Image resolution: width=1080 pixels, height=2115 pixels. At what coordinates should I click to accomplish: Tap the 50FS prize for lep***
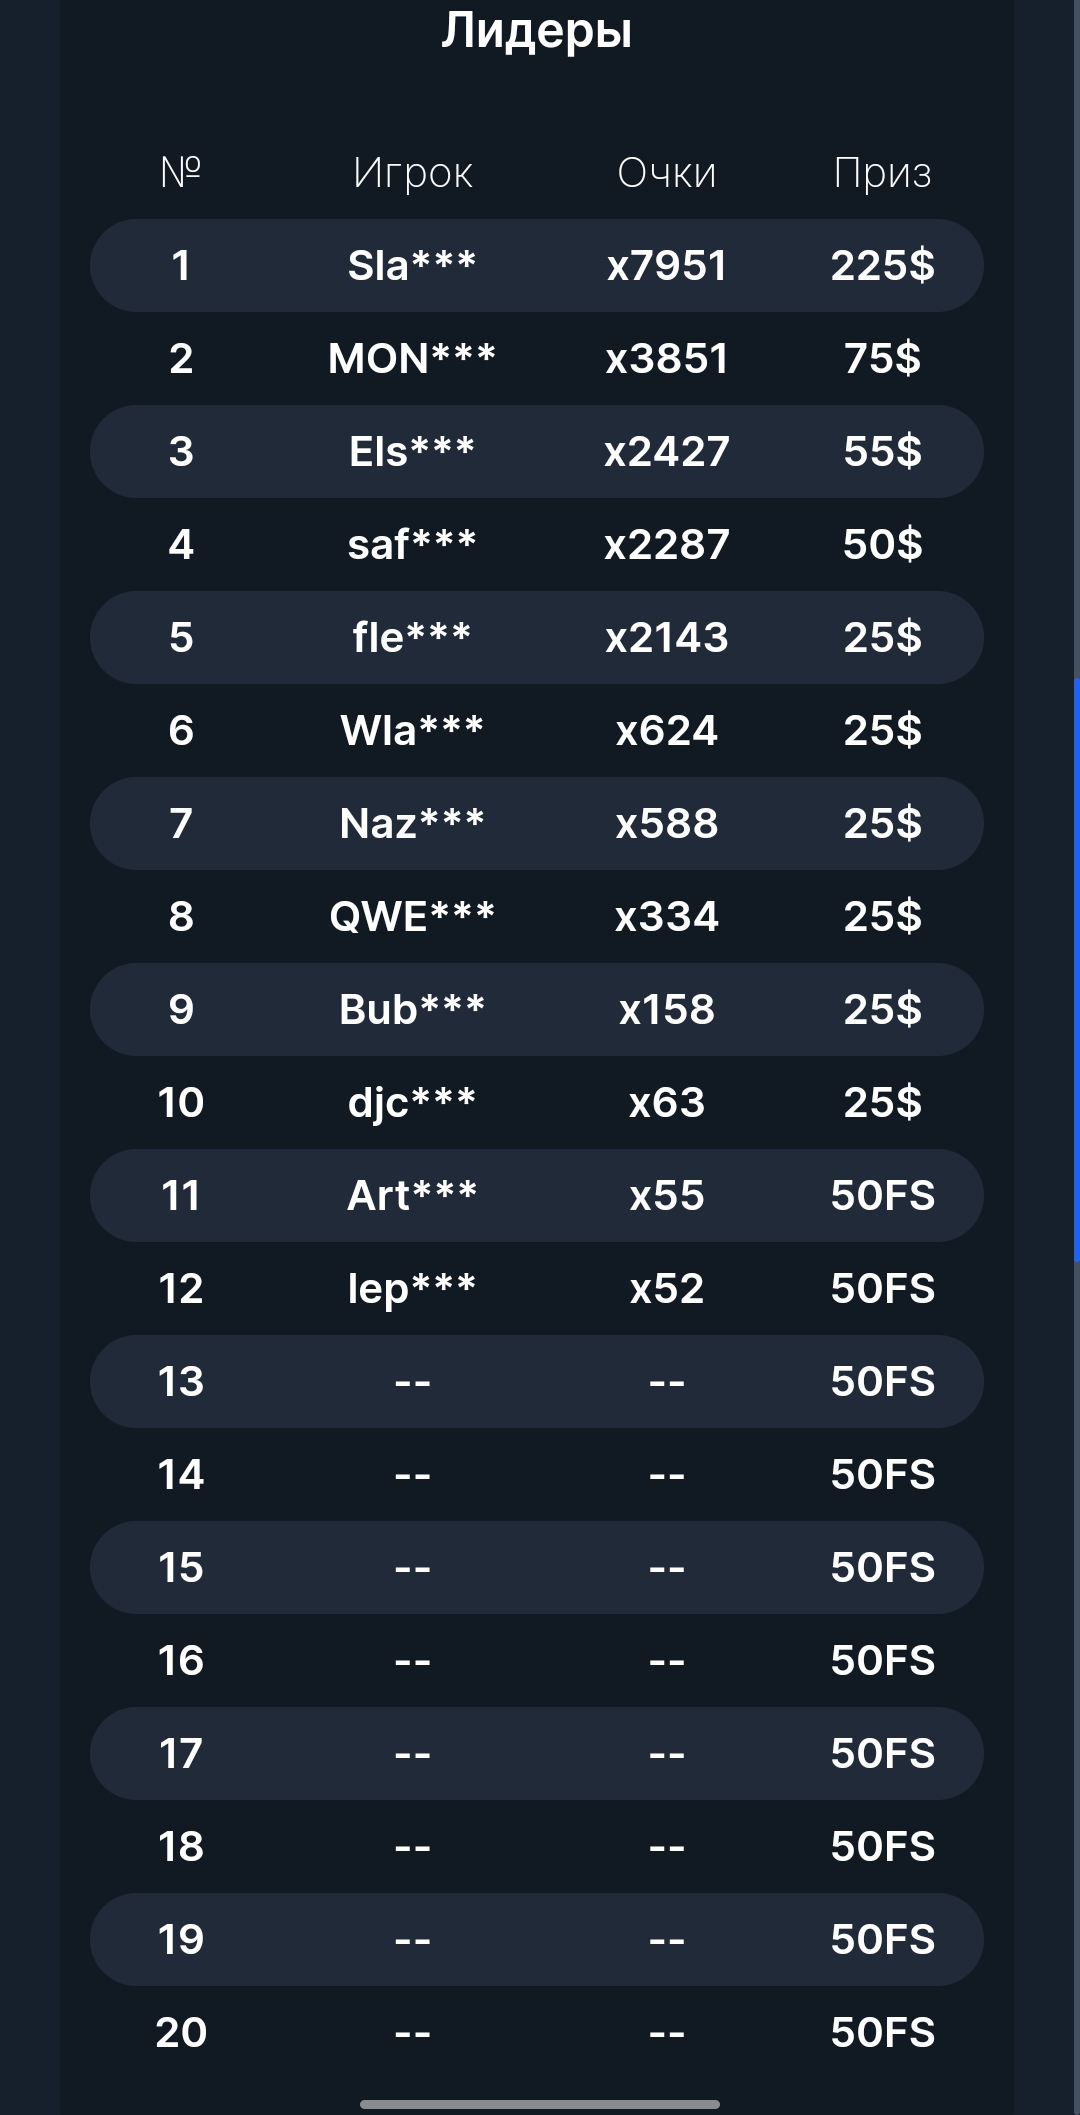pos(882,1289)
